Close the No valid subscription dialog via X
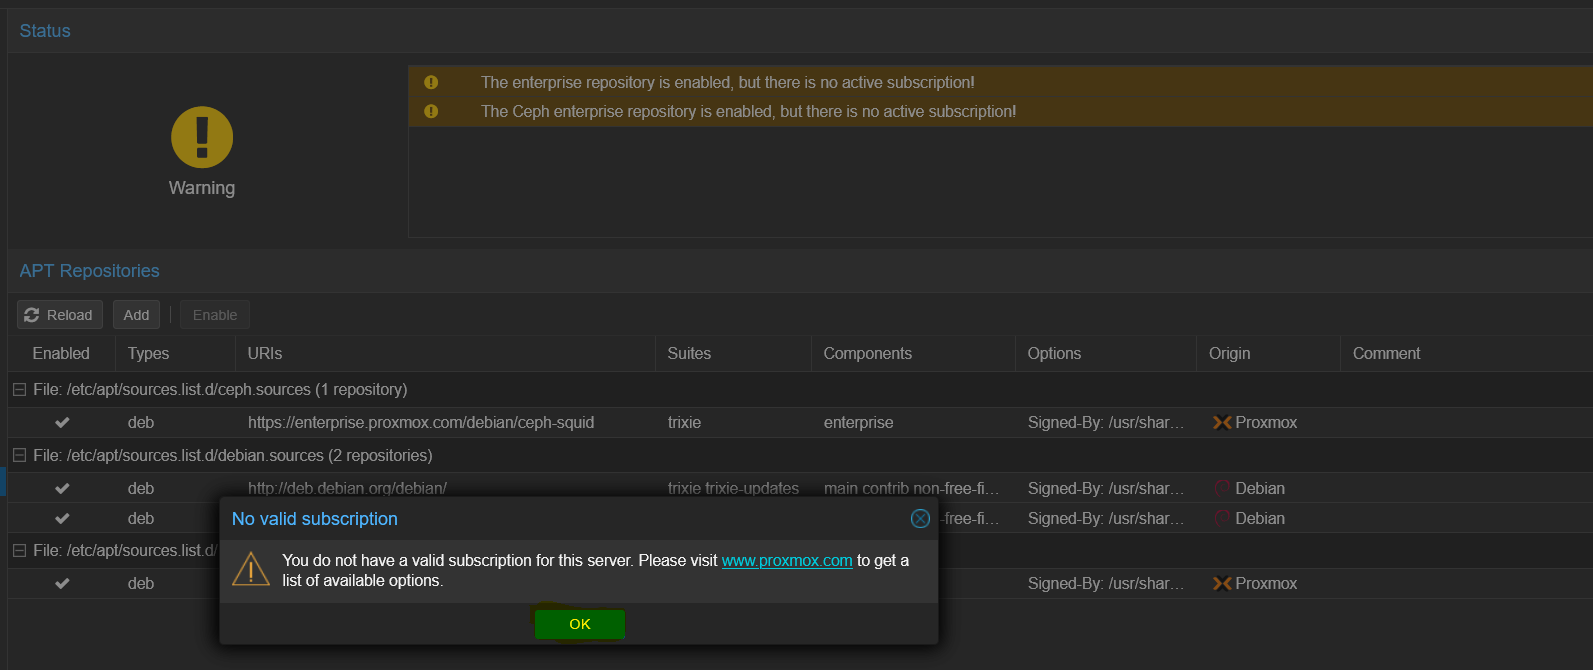 click(920, 519)
